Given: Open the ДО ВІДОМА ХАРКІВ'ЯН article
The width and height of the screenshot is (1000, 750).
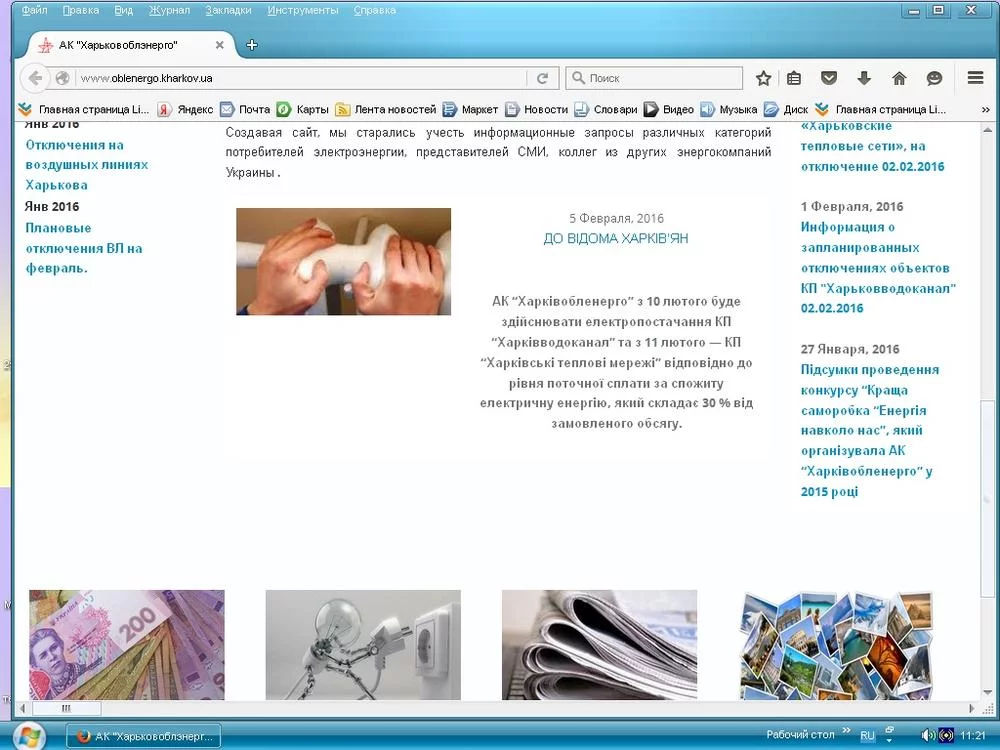Looking at the screenshot, I should coord(615,239).
